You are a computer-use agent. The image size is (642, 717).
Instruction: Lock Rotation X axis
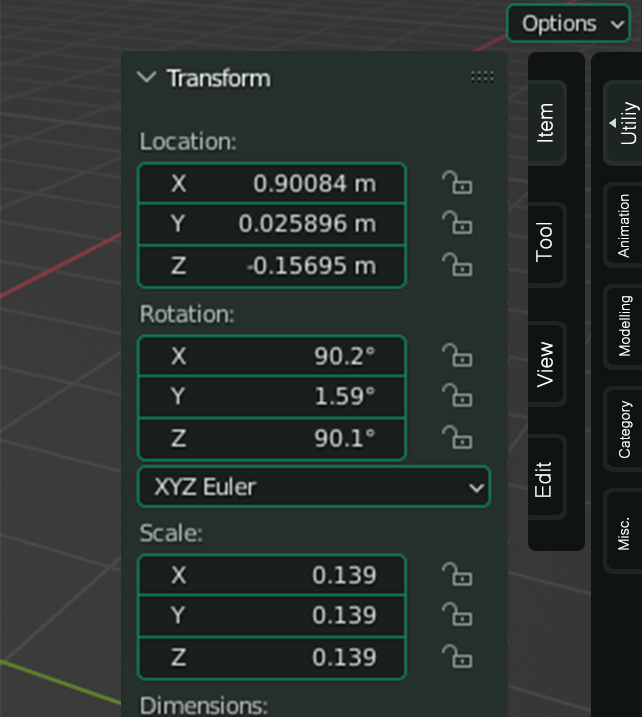(x=457, y=355)
